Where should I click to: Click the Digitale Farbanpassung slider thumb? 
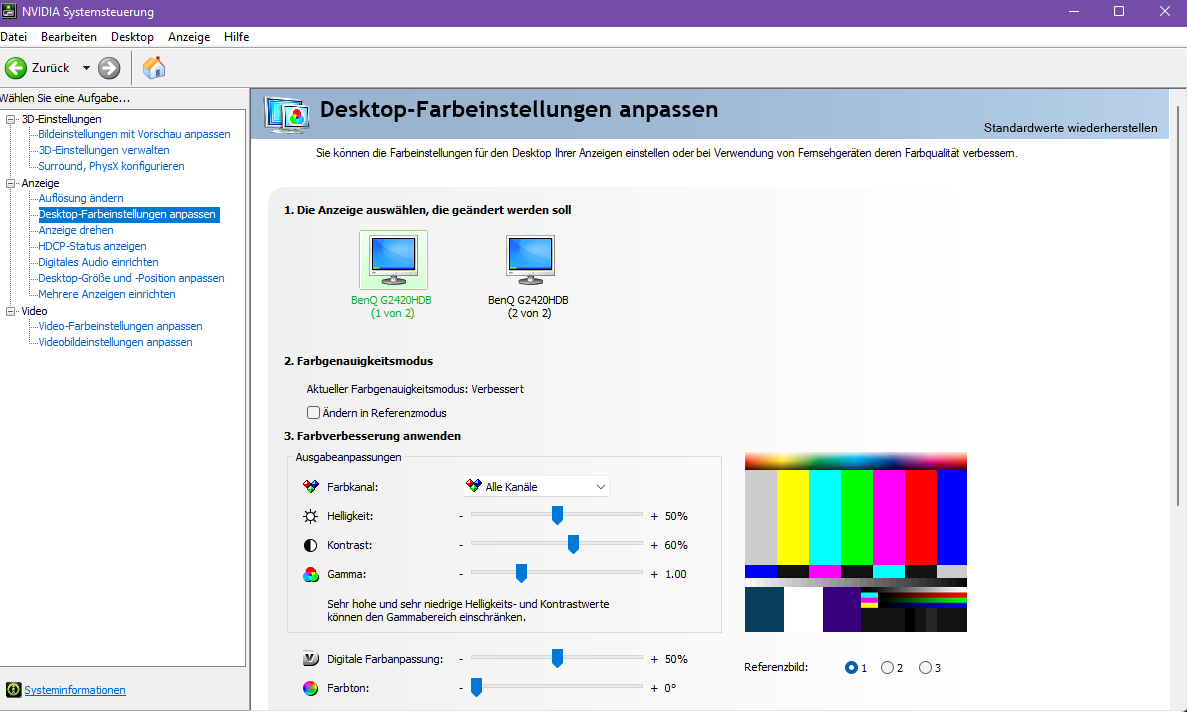pos(557,658)
